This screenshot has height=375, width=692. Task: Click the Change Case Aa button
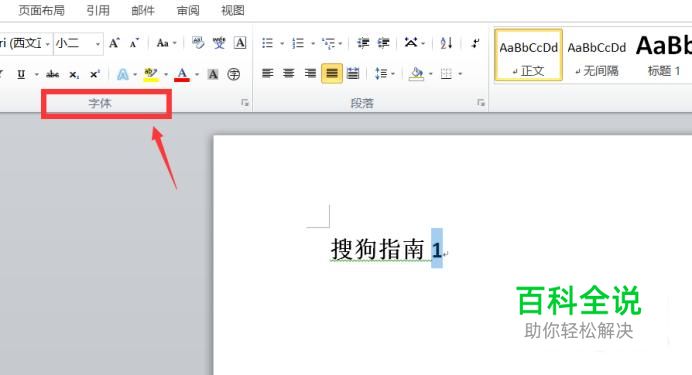(x=162, y=43)
